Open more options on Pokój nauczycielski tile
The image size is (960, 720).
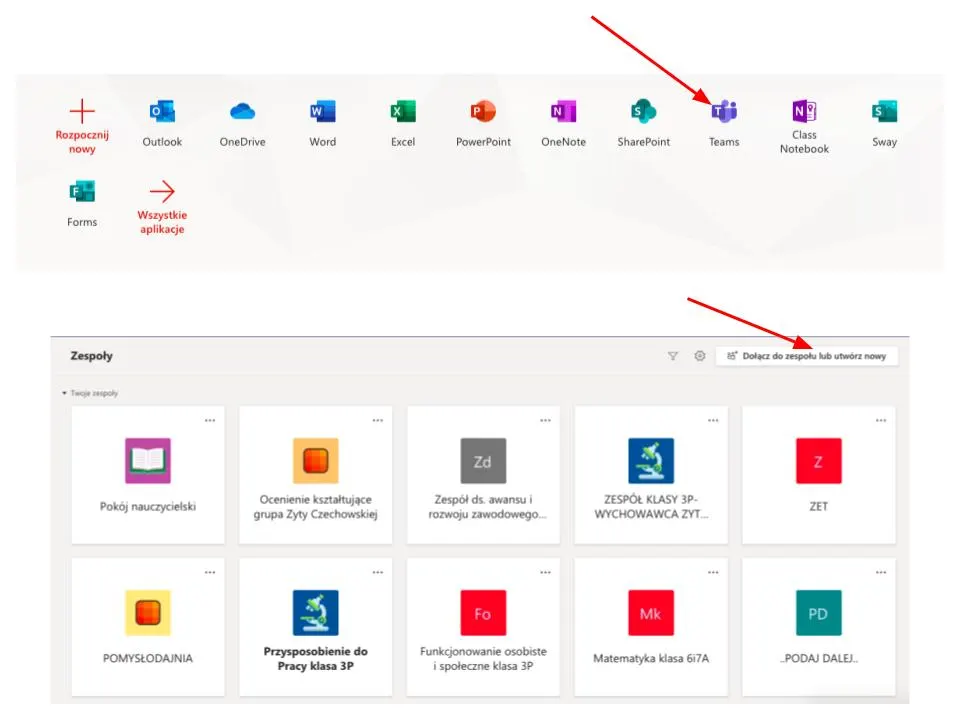pyautogui.click(x=210, y=420)
